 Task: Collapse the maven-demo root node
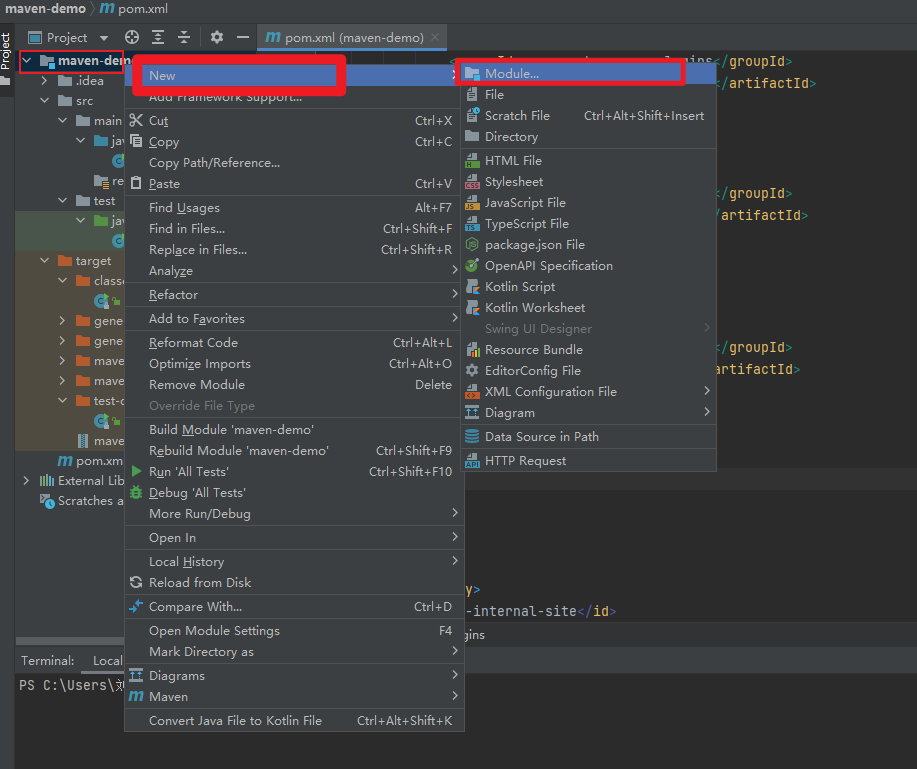coord(27,60)
